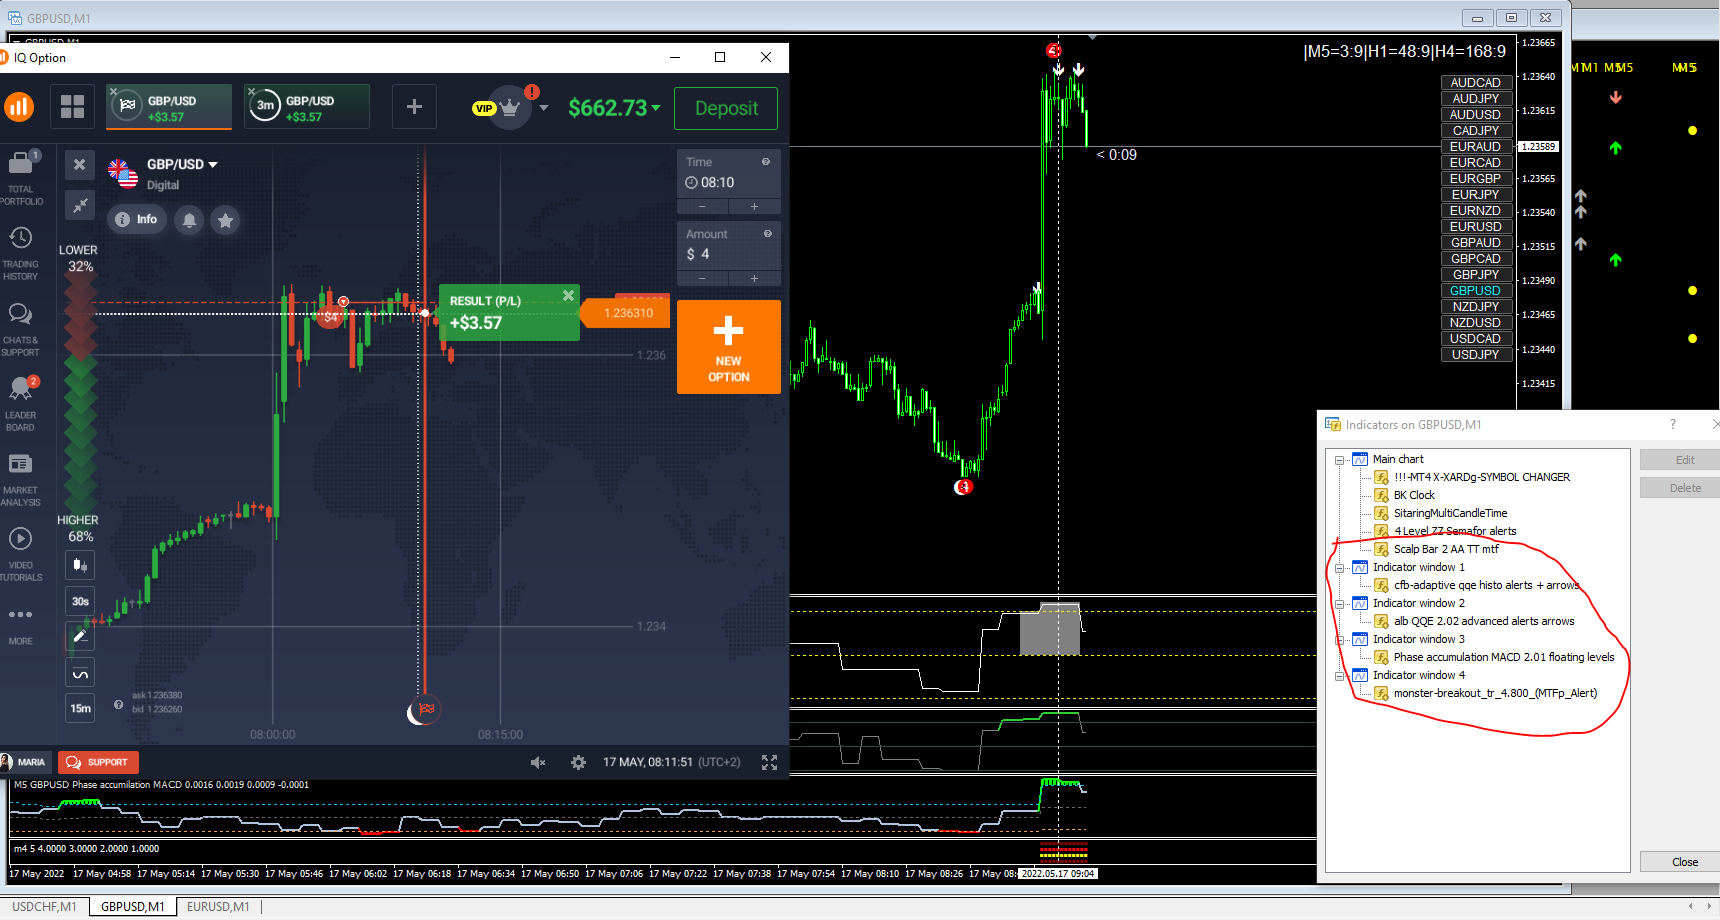
Task: Dismiss the Result (P/L) popup with its X
Action: pyautogui.click(x=568, y=296)
